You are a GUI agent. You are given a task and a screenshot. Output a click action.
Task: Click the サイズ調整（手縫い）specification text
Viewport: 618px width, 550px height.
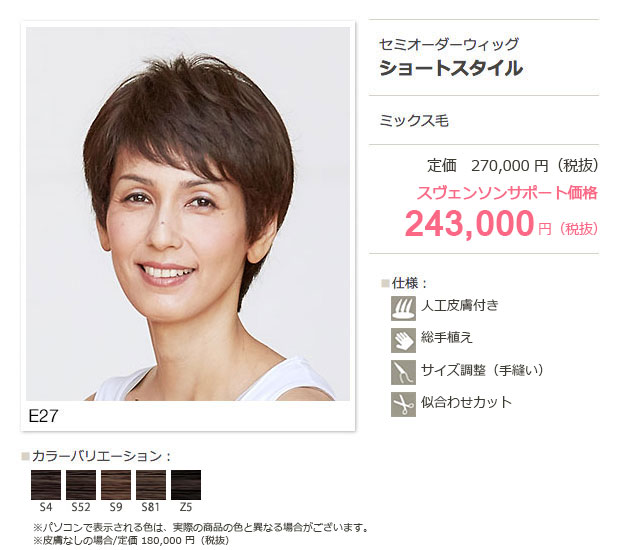[482, 370]
